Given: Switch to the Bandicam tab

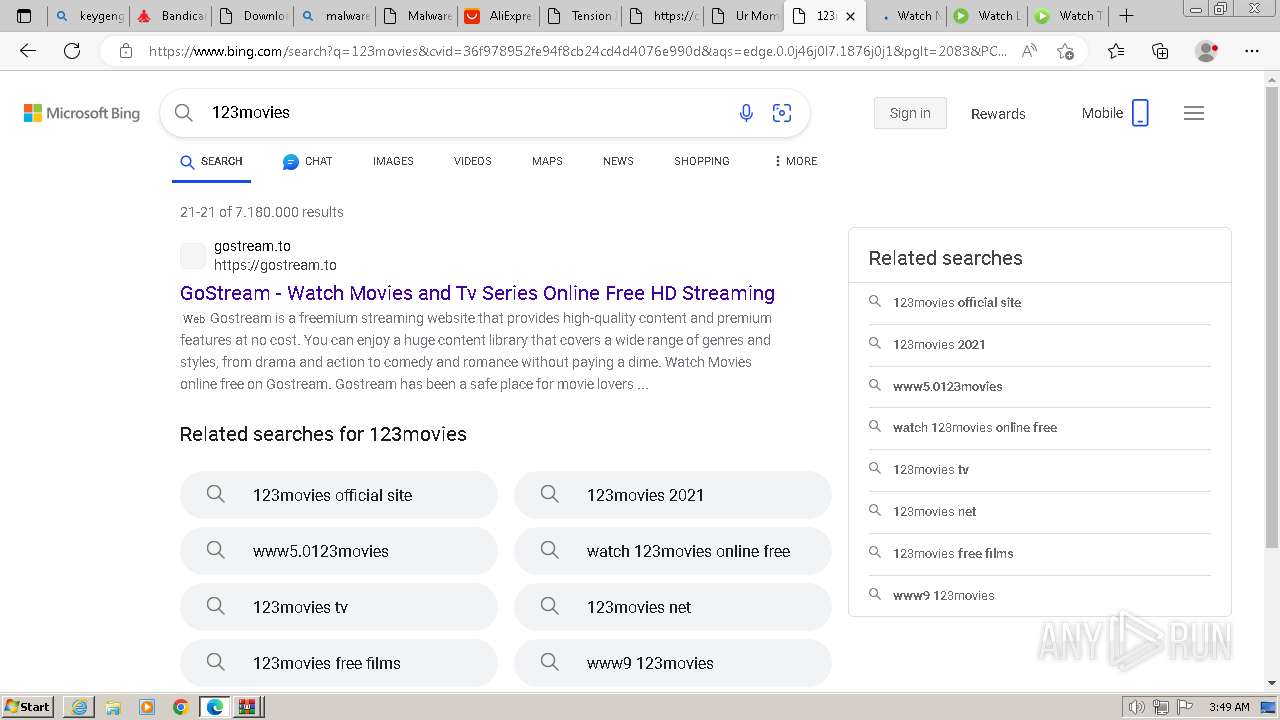Looking at the screenshot, I should tap(172, 16).
